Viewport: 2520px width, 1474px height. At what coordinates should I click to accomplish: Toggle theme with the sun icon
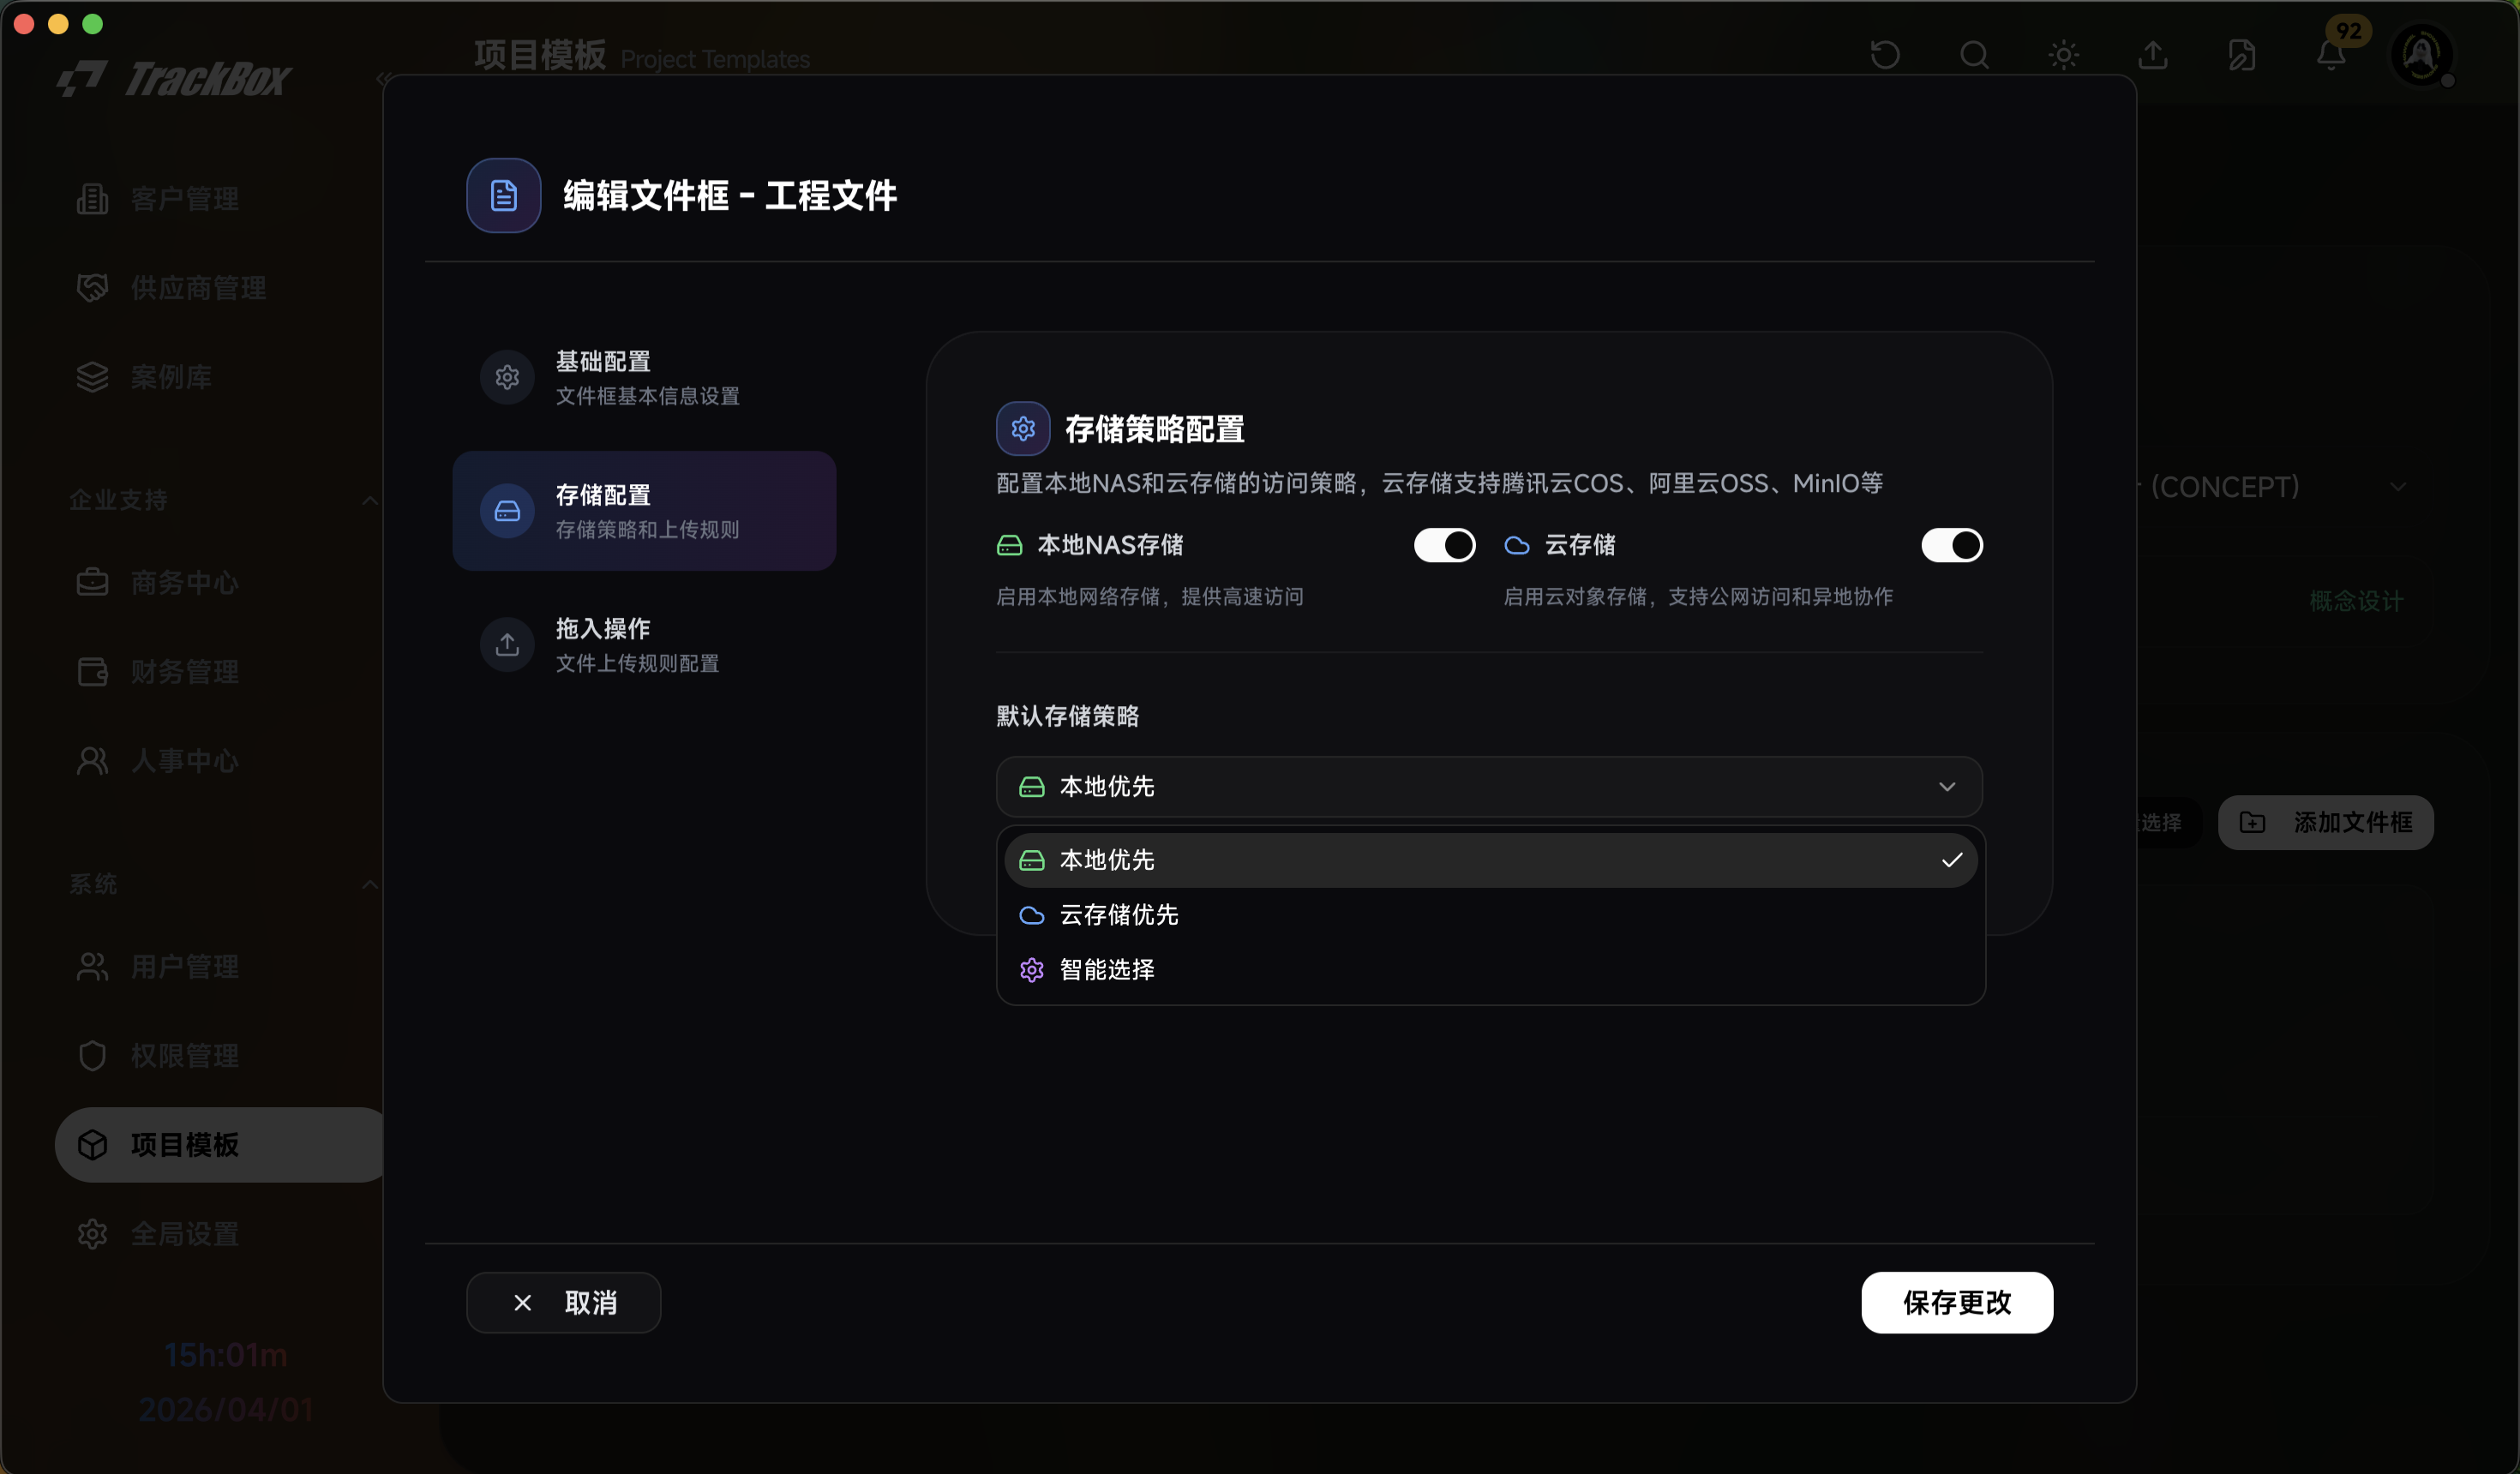pyautogui.click(x=2063, y=55)
